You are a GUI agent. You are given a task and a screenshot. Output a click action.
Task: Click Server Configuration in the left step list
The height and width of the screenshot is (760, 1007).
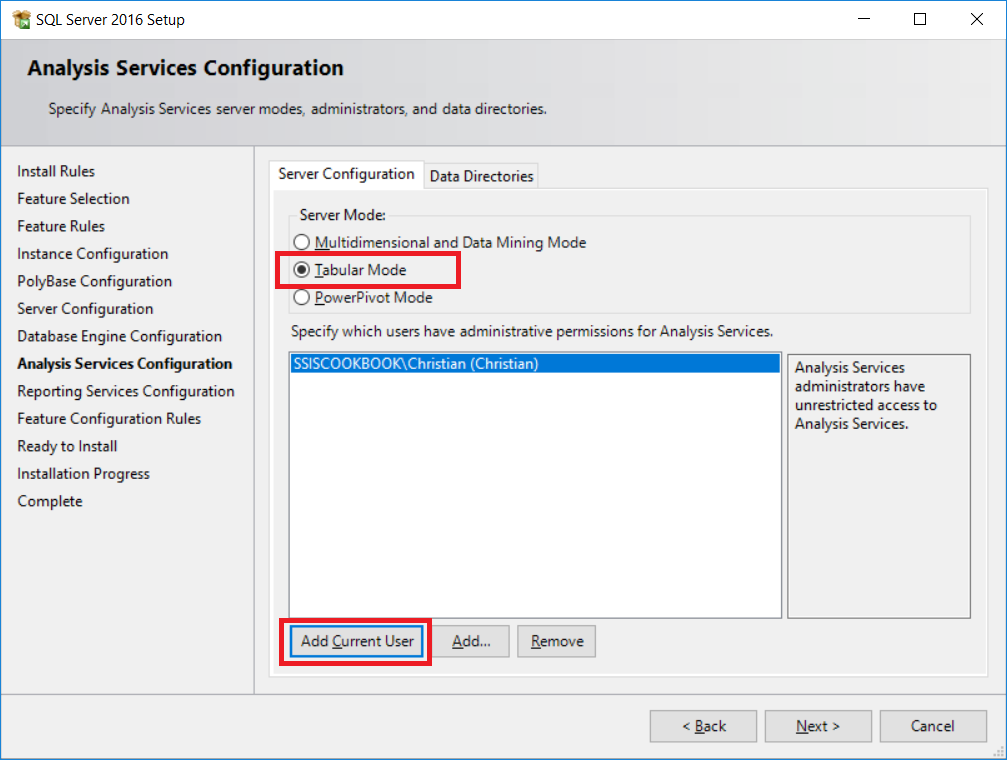(x=85, y=309)
